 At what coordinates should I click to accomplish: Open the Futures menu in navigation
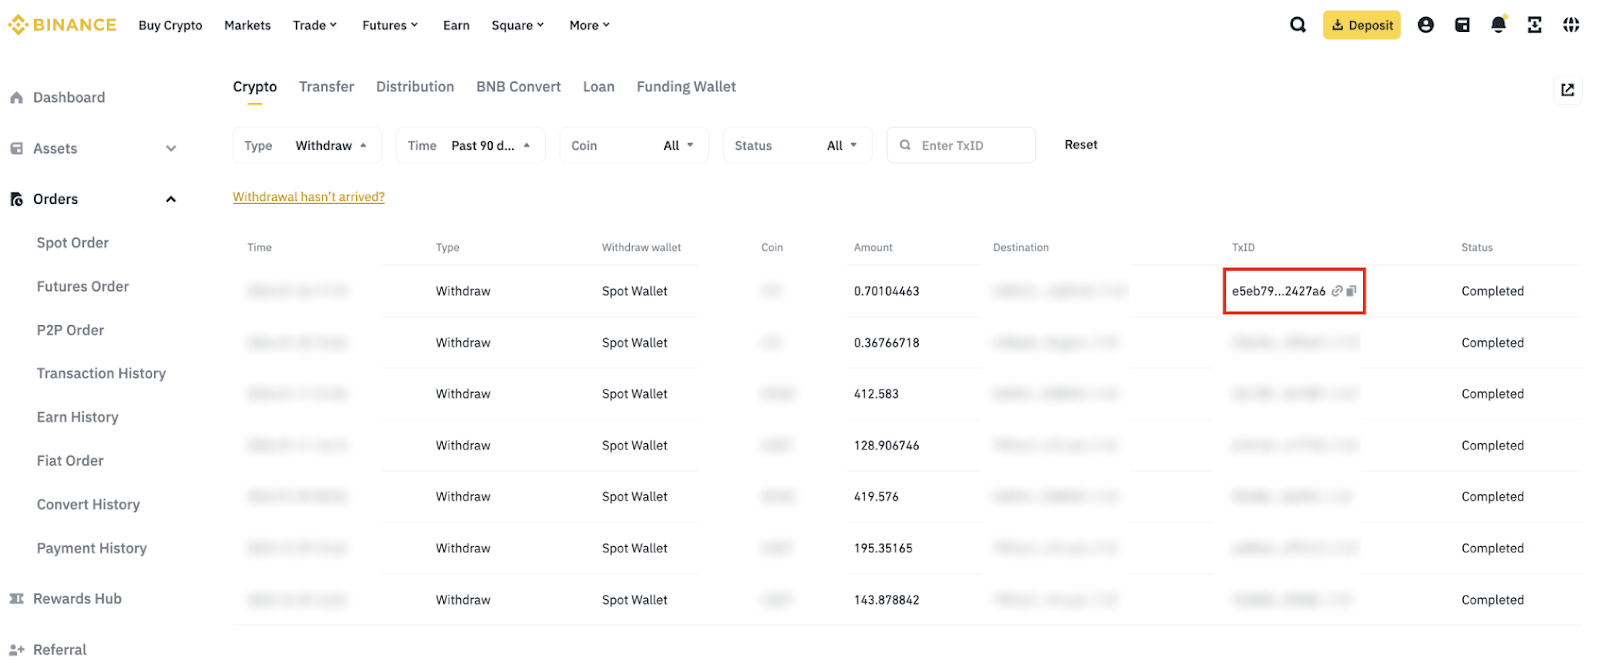click(x=389, y=25)
